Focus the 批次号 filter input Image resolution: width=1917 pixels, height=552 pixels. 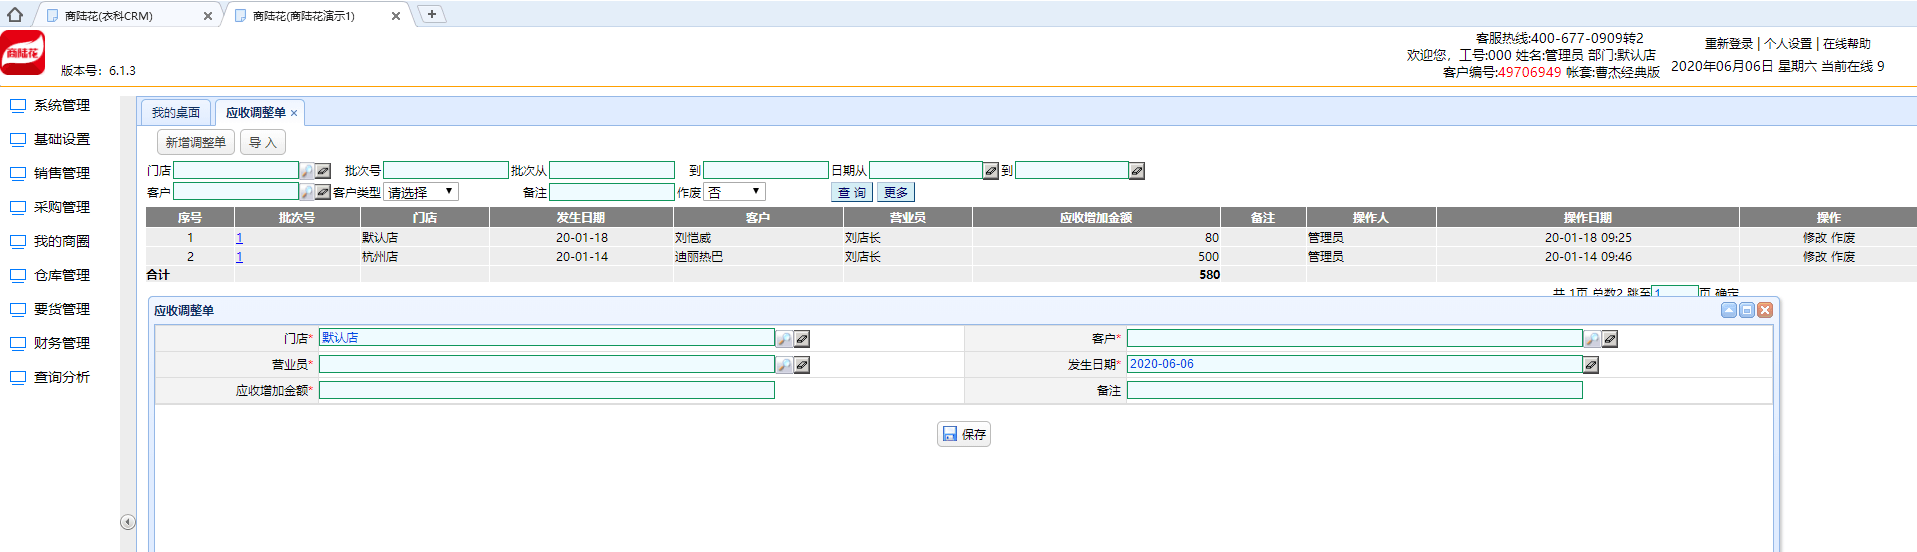tap(446, 171)
